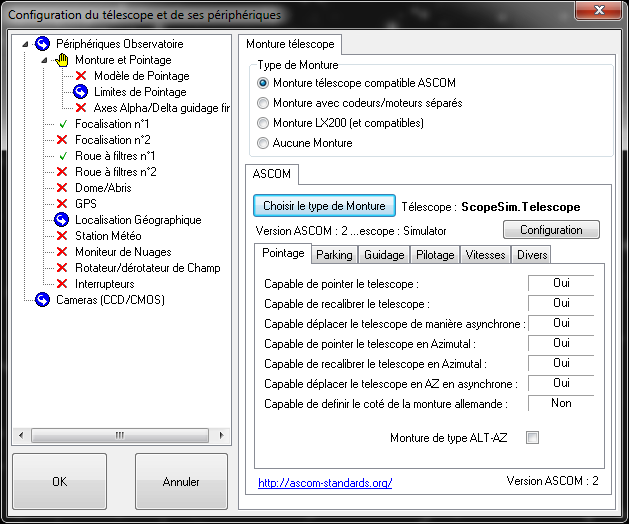629x524 pixels.
Task: Click the red X icon next to Modèle de Pointage
Action: pos(81,76)
